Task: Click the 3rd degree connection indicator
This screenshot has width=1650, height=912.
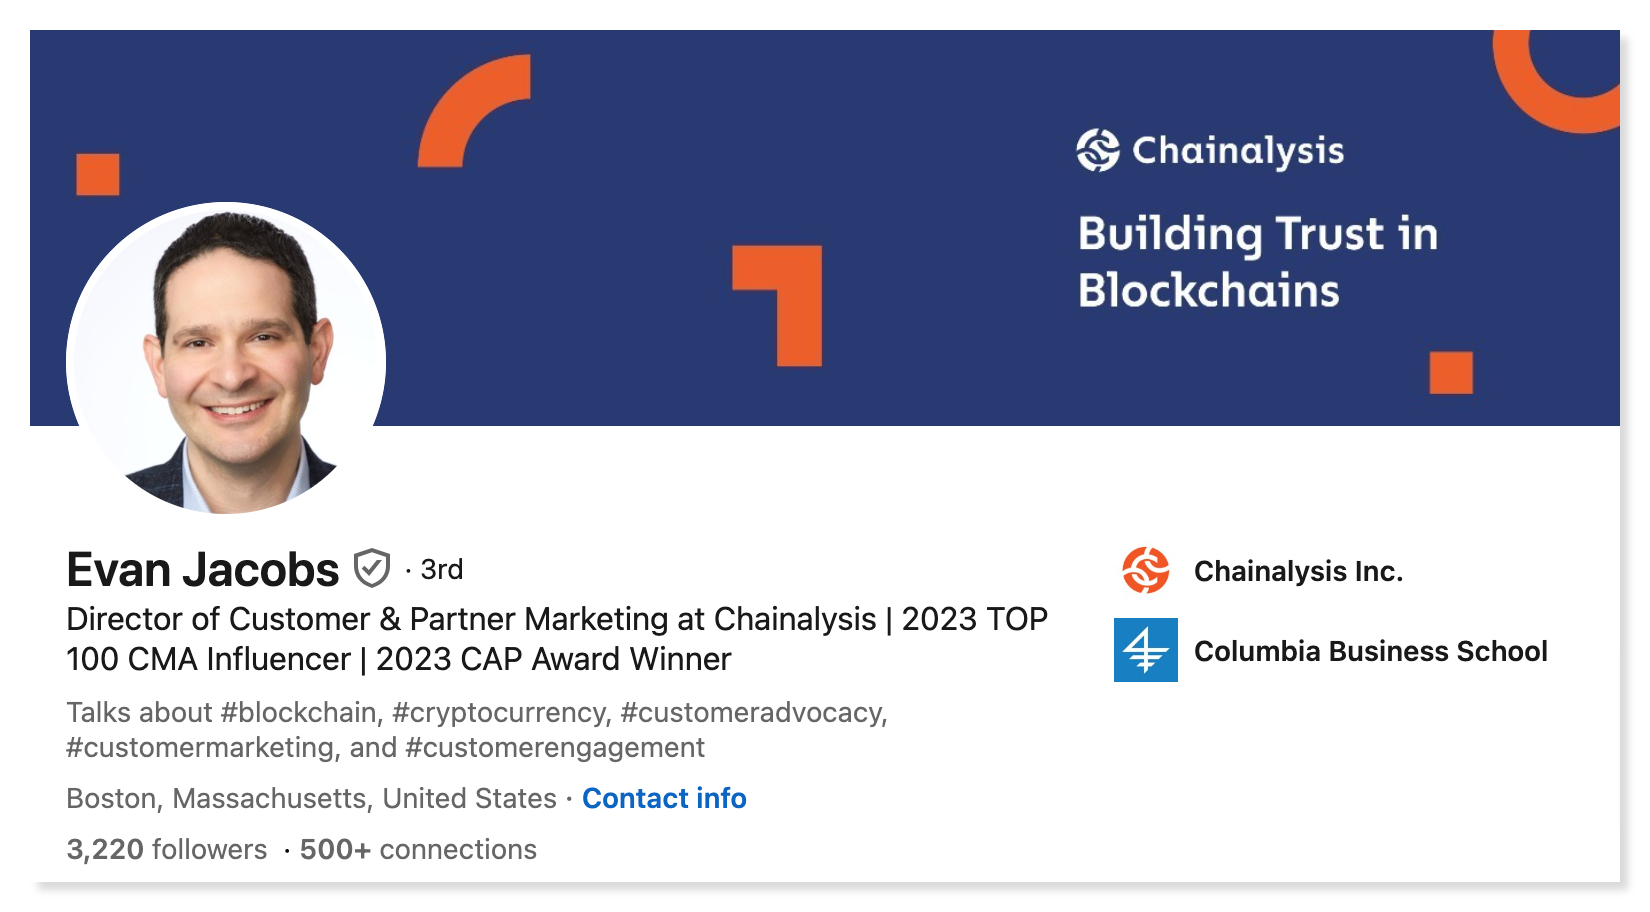Action: click(441, 569)
